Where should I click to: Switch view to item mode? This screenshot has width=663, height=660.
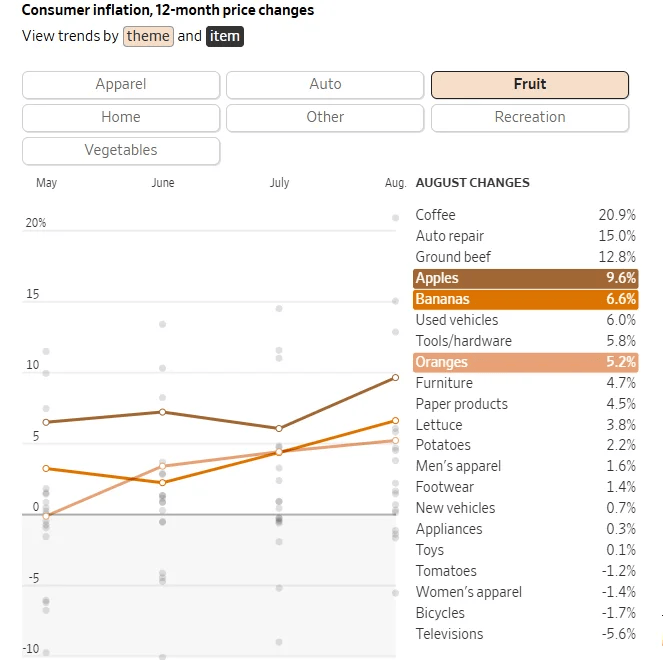(x=224, y=37)
